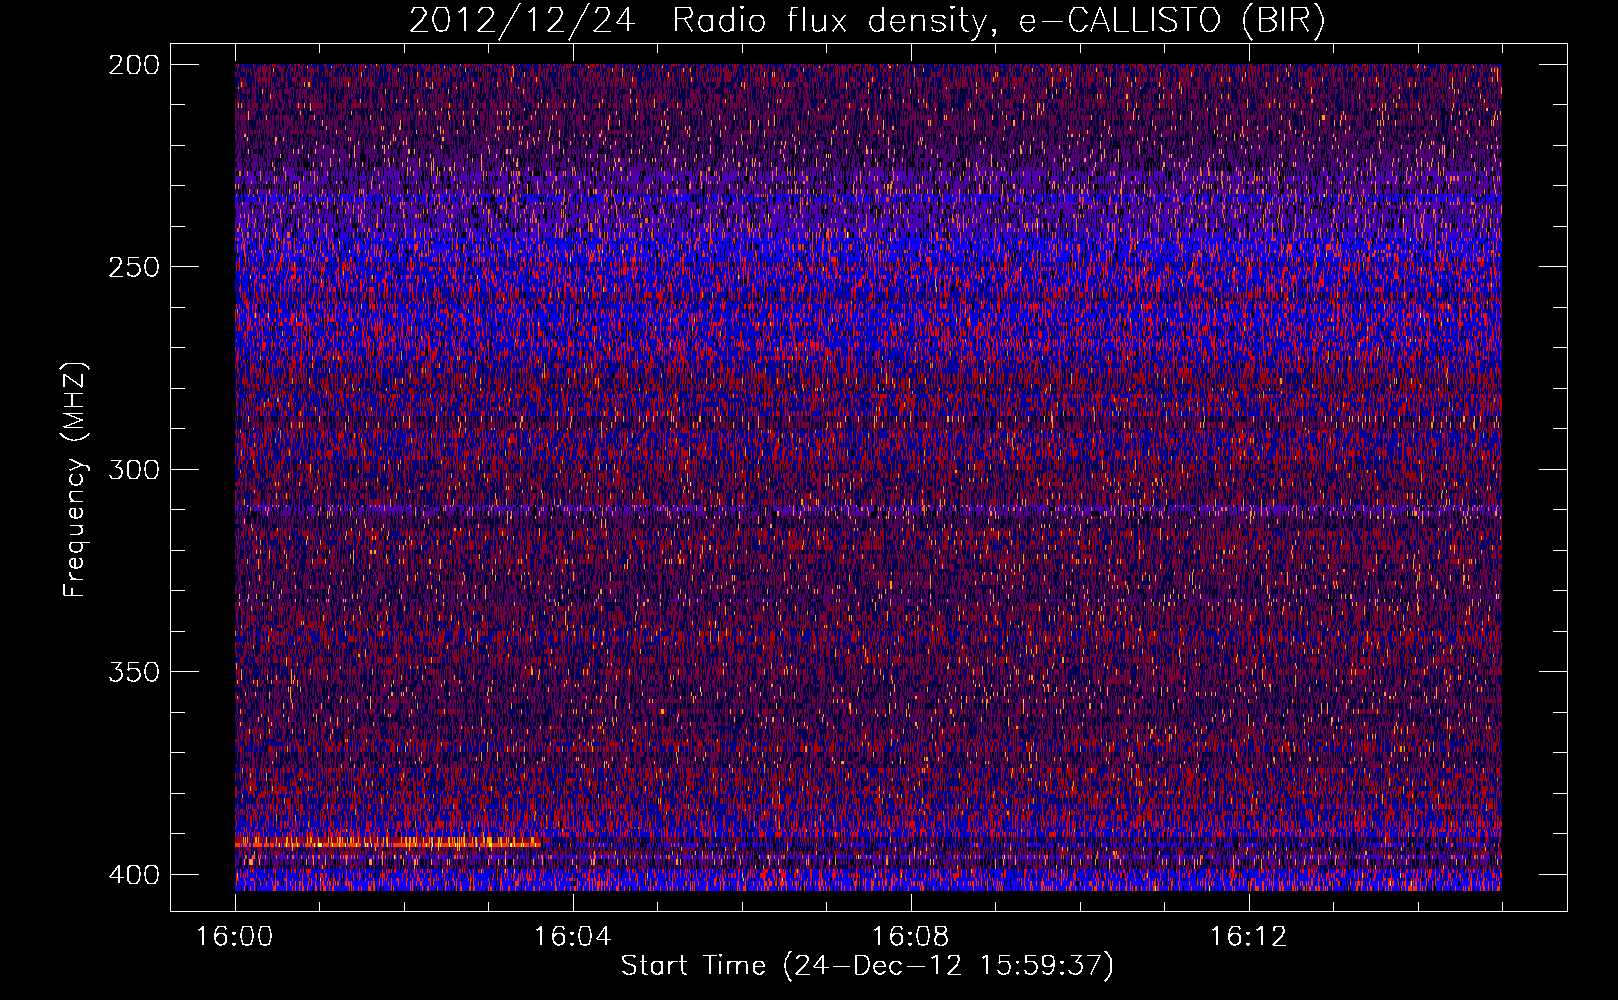This screenshot has width=1618, height=1000.
Task: Click the 16:04 time tick label
Action: [573, 937]
